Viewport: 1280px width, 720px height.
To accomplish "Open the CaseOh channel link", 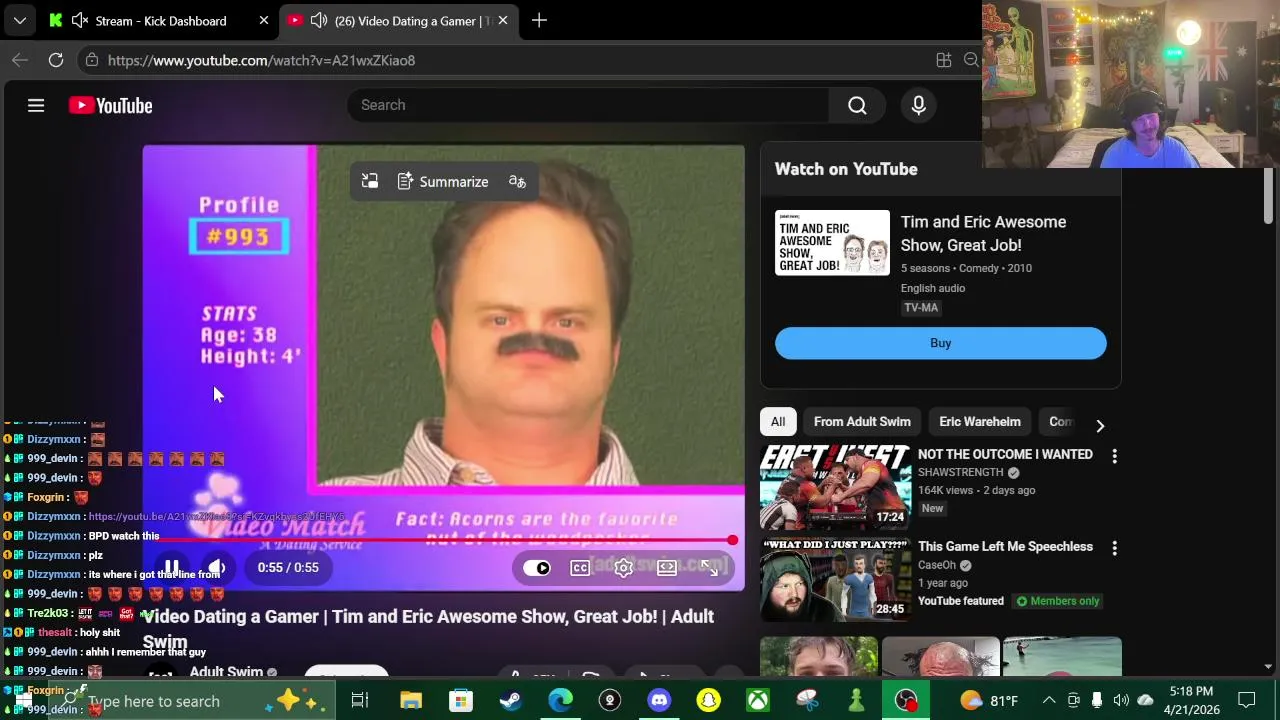I will click(938, 565).
